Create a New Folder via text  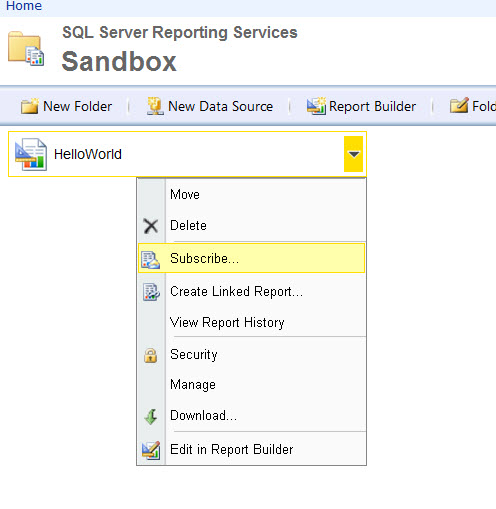[77, 106]
